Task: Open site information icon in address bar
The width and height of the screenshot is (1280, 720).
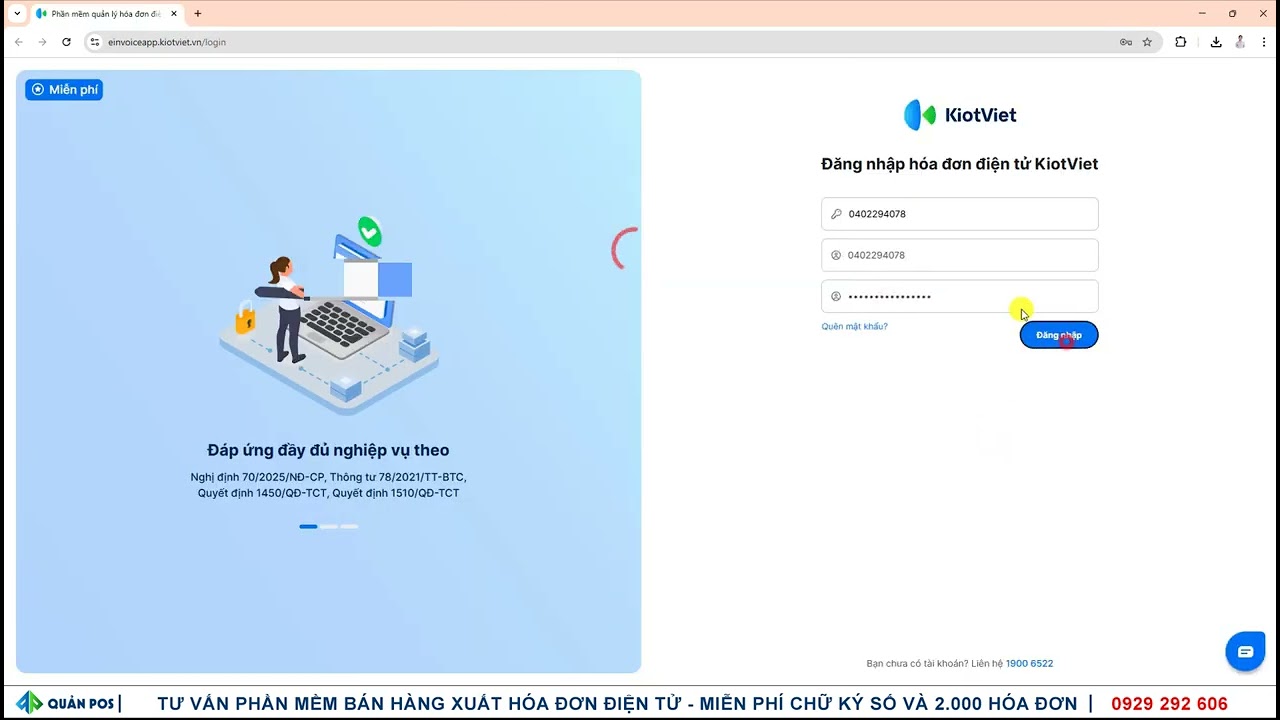Action: (95, 42)
